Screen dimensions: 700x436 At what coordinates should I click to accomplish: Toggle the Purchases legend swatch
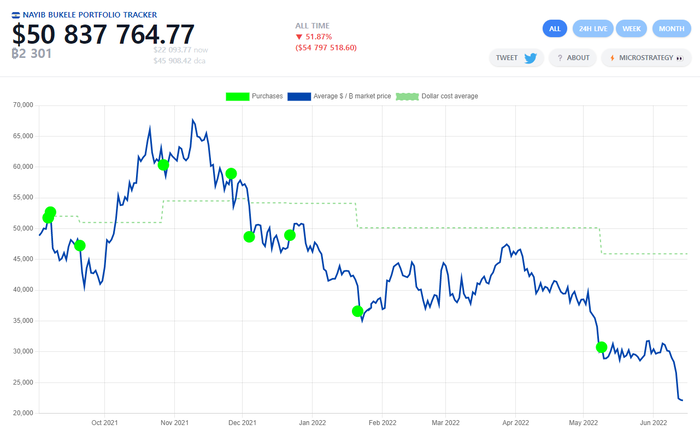point(238,96)
